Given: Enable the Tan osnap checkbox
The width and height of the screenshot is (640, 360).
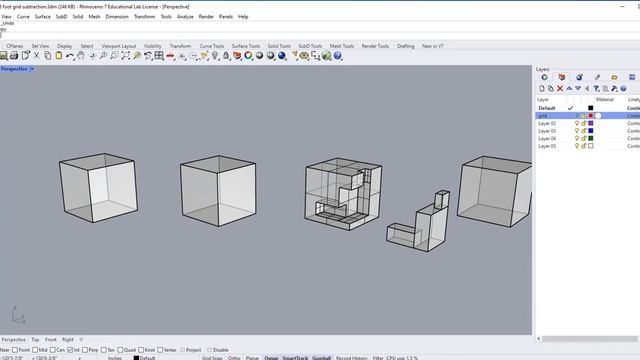Looking at the screenshot, I should tap(103, 350).
